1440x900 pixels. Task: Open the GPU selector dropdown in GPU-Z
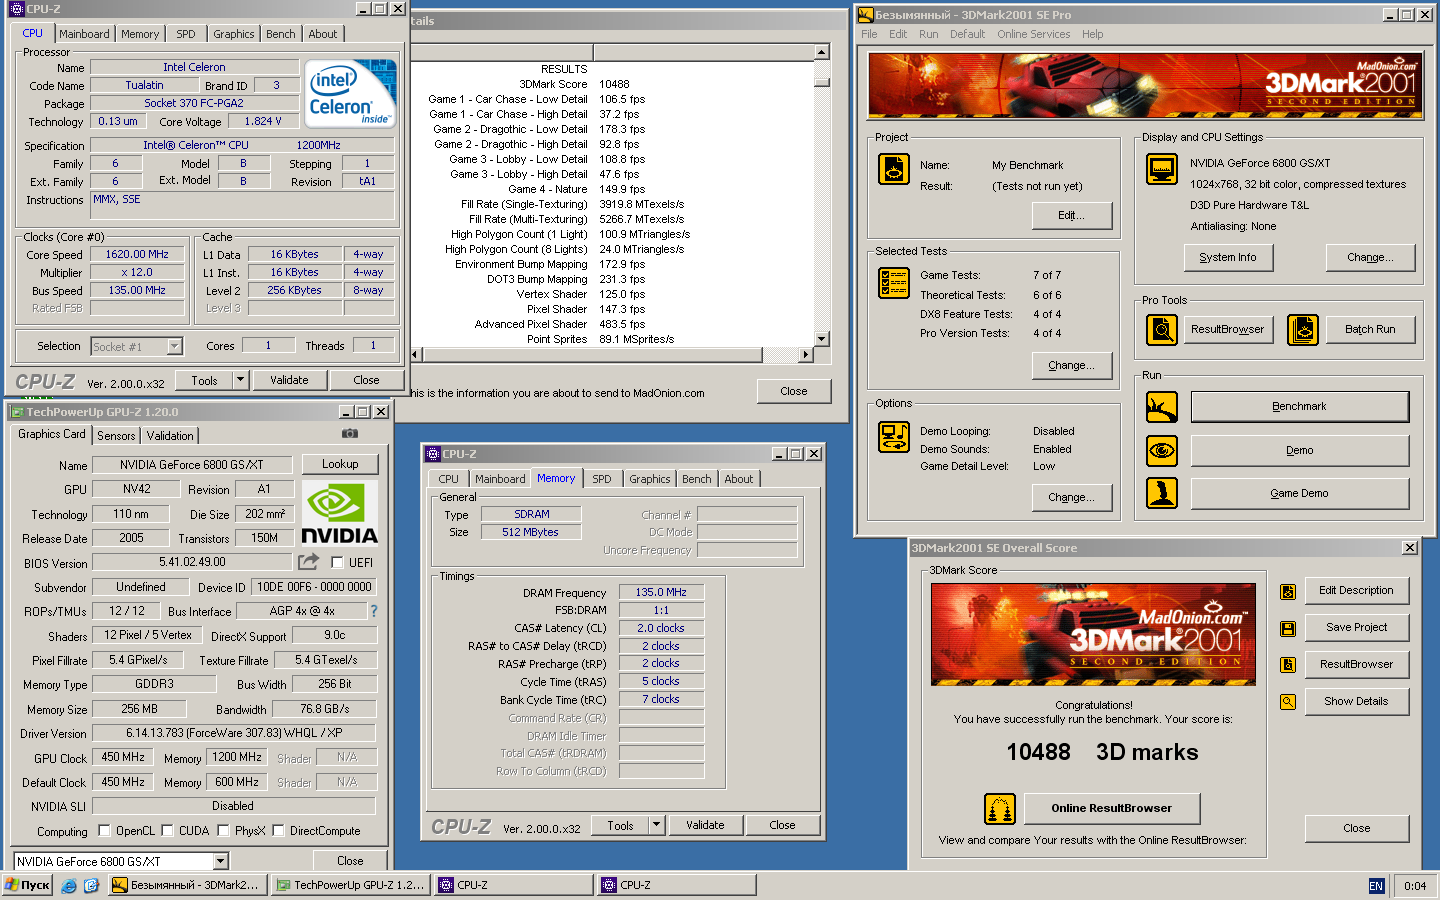[x=221, y=861]
